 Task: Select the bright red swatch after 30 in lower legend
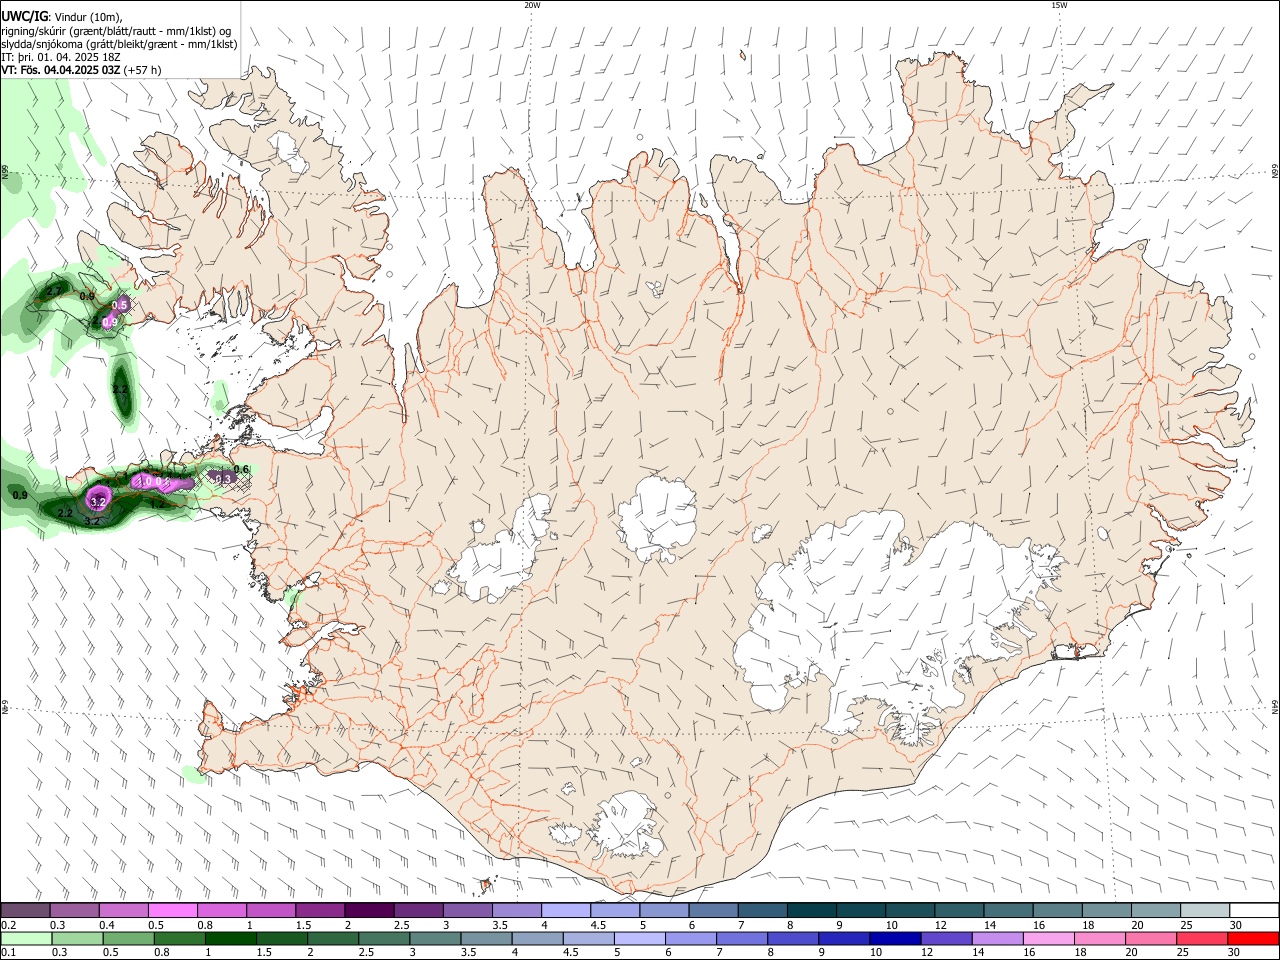(x=1253, y=939)
